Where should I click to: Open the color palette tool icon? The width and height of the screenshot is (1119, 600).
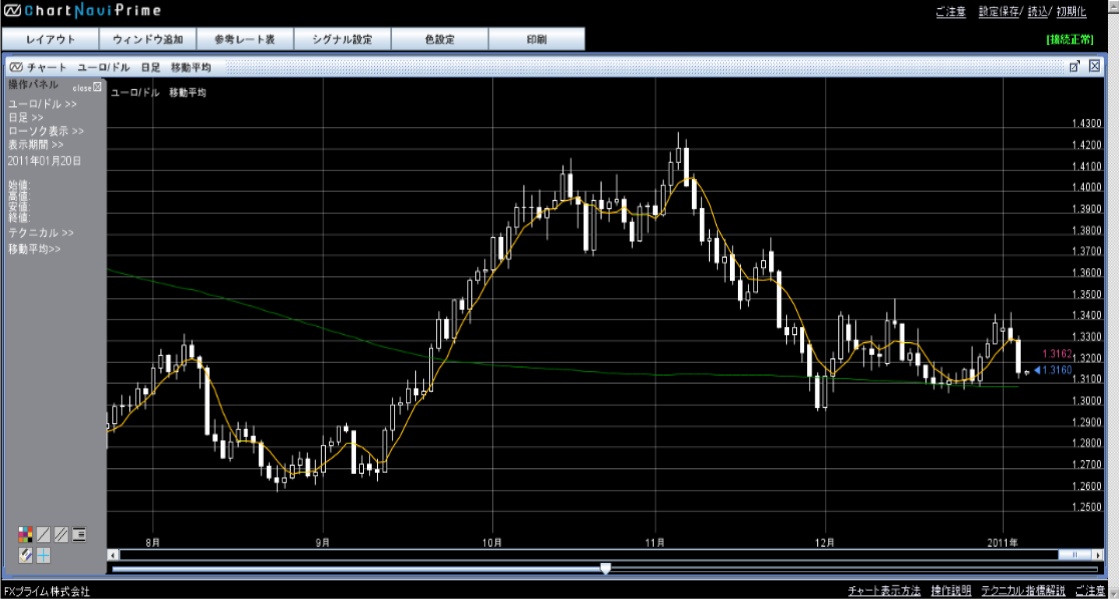click(x=25, y=535)
